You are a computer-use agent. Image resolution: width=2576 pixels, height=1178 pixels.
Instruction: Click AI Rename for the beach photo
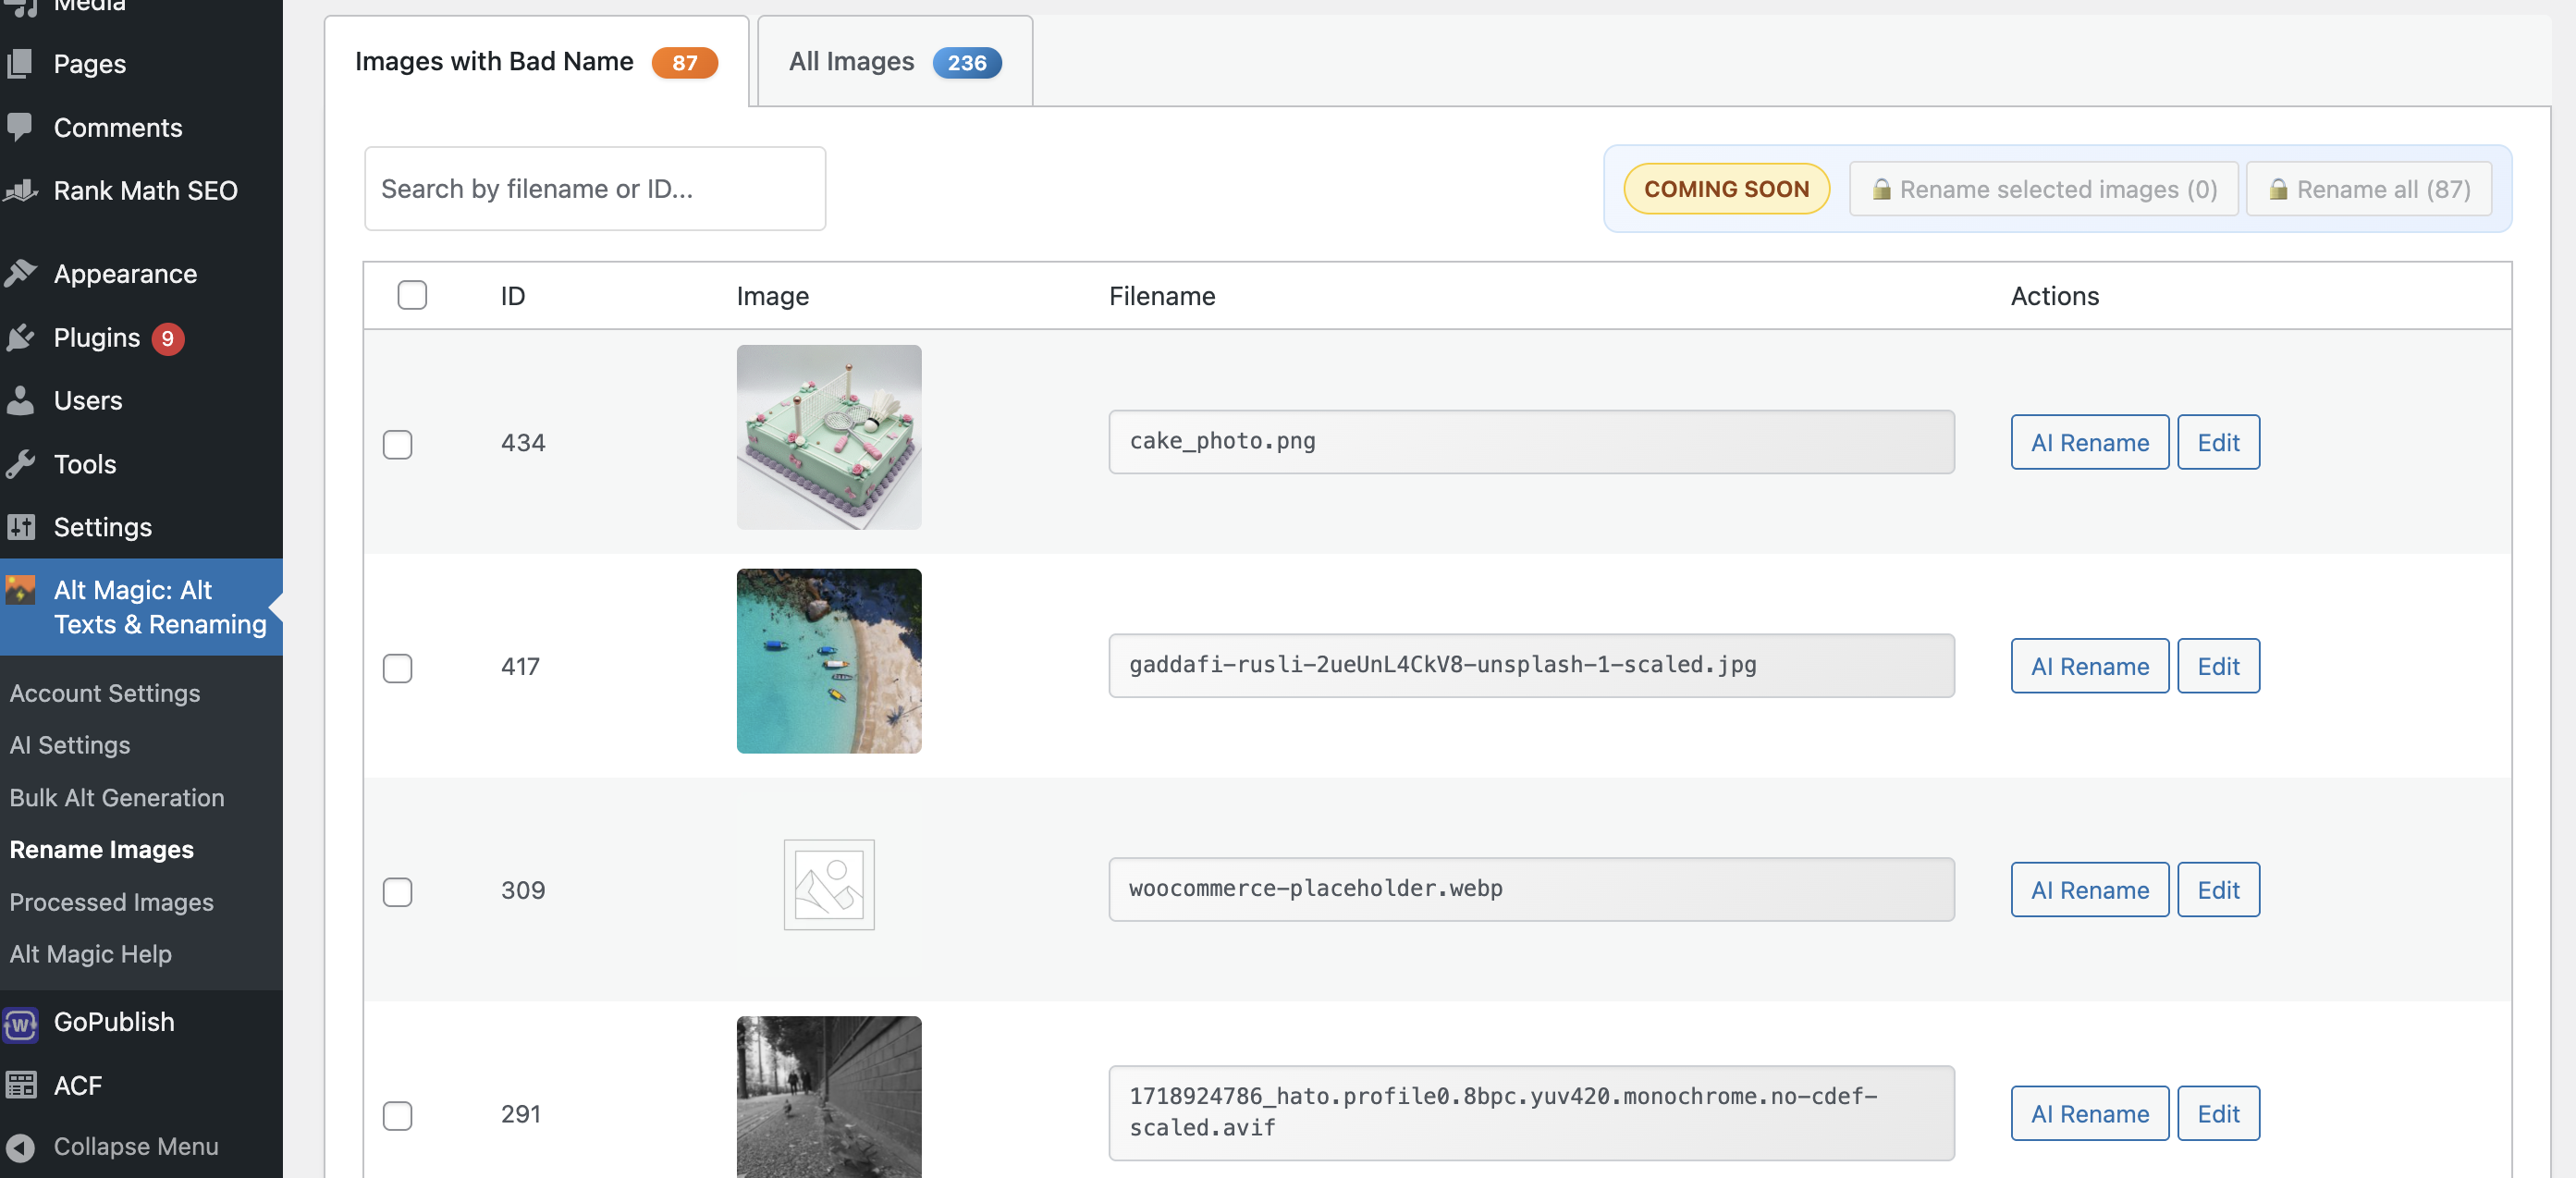coord(2088,666)
